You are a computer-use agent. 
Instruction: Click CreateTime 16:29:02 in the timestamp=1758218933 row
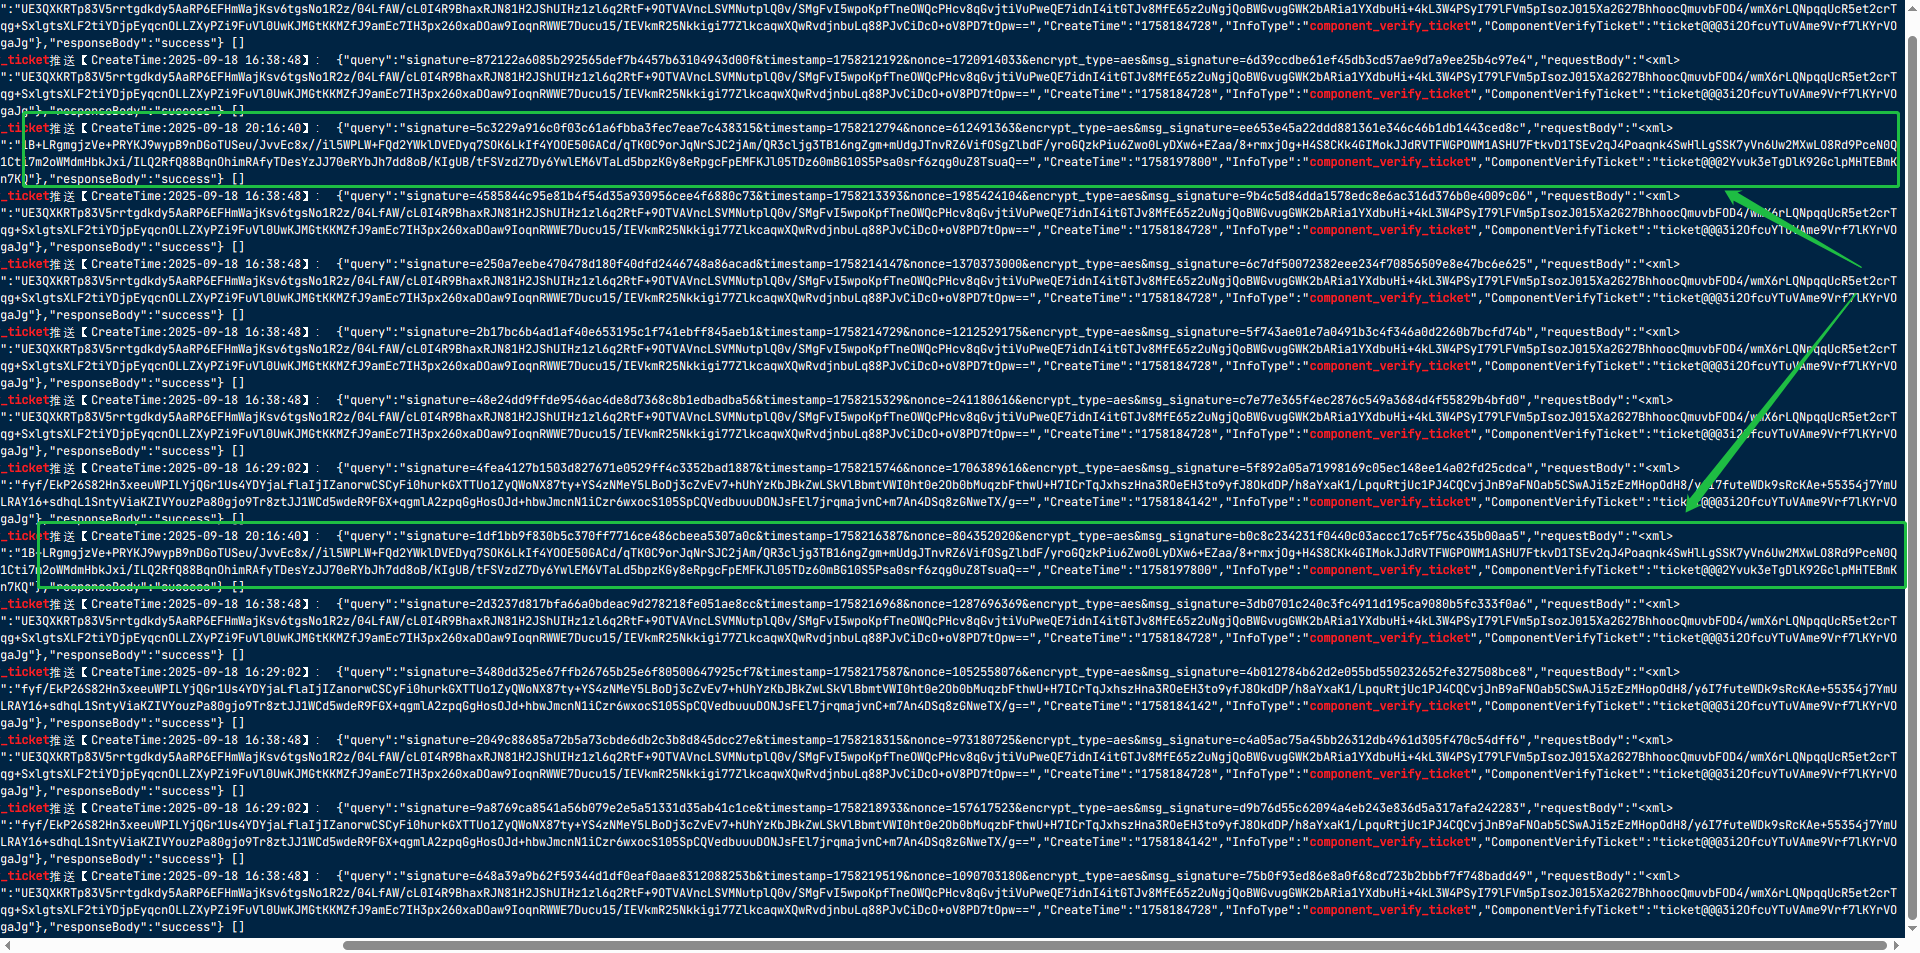pos(196,808)
